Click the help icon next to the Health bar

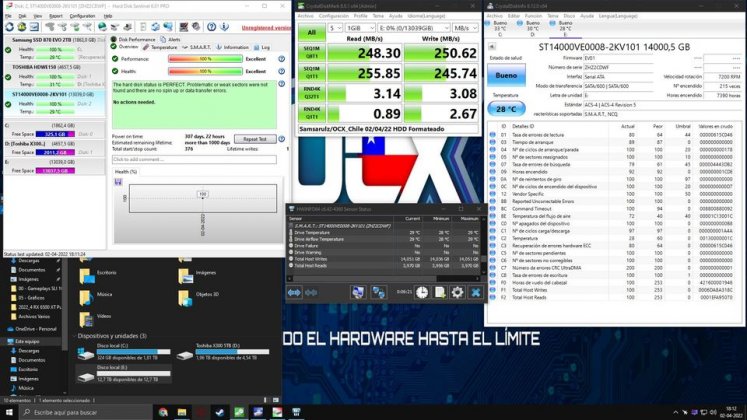[x=282, y=71]
